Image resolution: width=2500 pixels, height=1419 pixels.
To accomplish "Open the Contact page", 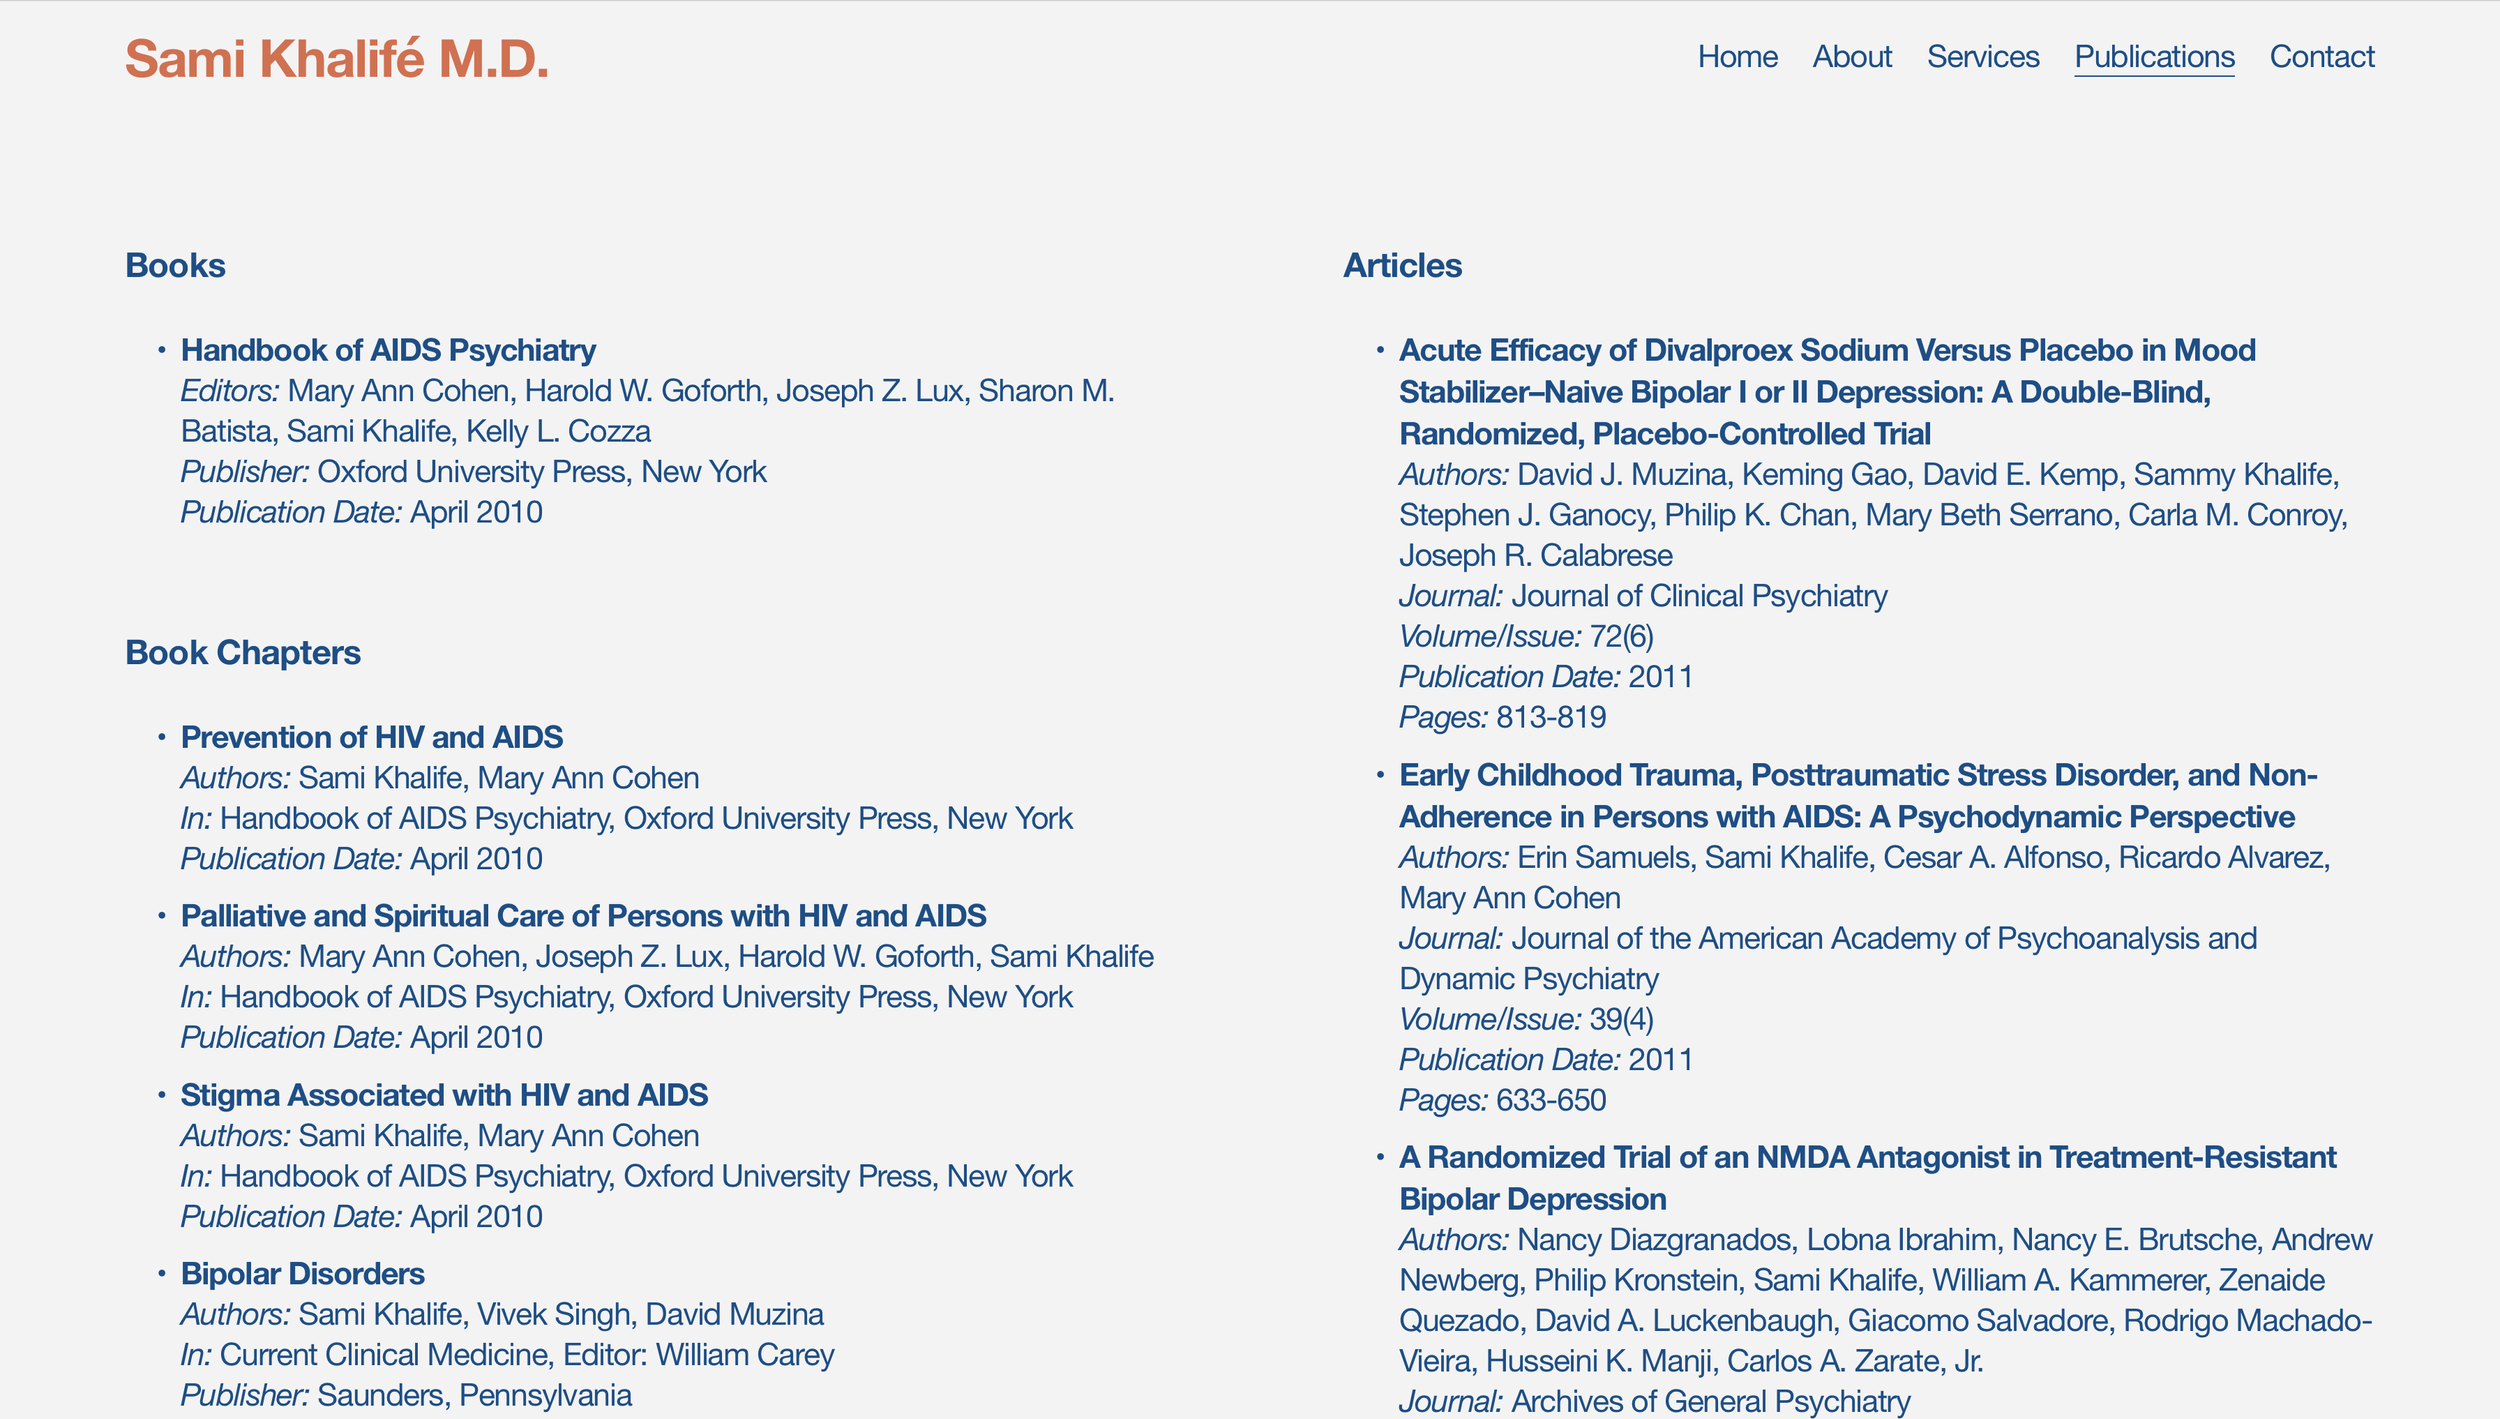I will point(2322,57).
